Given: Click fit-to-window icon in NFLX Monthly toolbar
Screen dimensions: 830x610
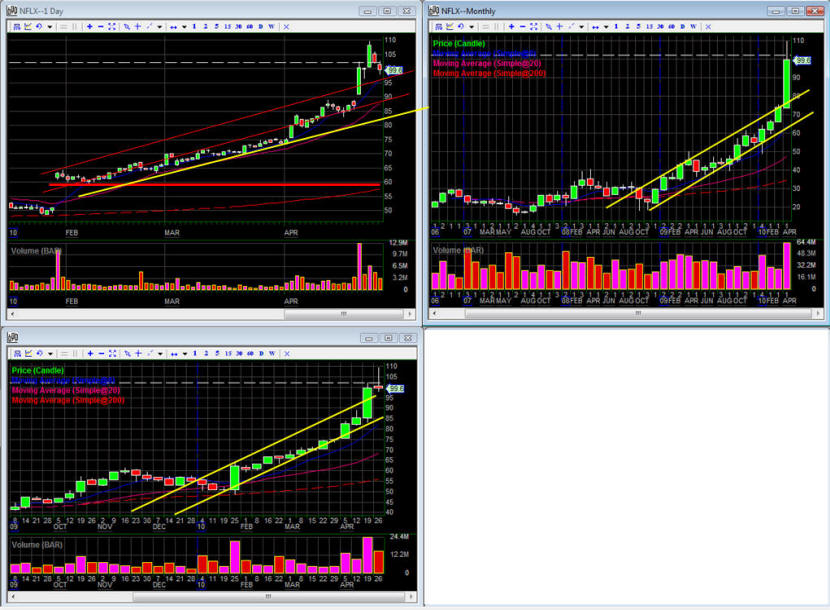Looking at the screenshot, I should (x=534, y=26).
